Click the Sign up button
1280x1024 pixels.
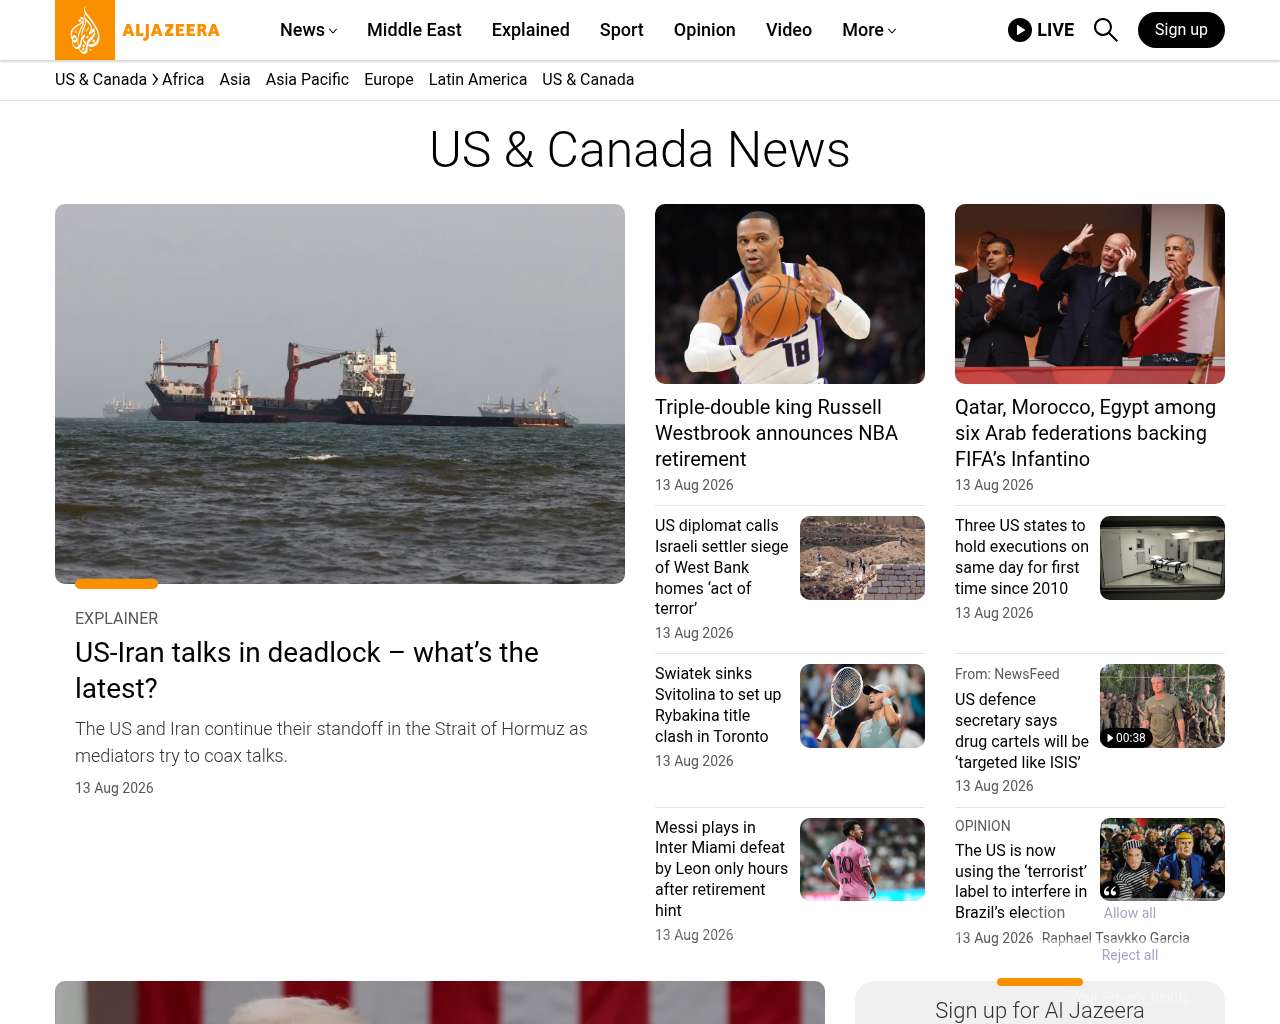(1181, 30)
